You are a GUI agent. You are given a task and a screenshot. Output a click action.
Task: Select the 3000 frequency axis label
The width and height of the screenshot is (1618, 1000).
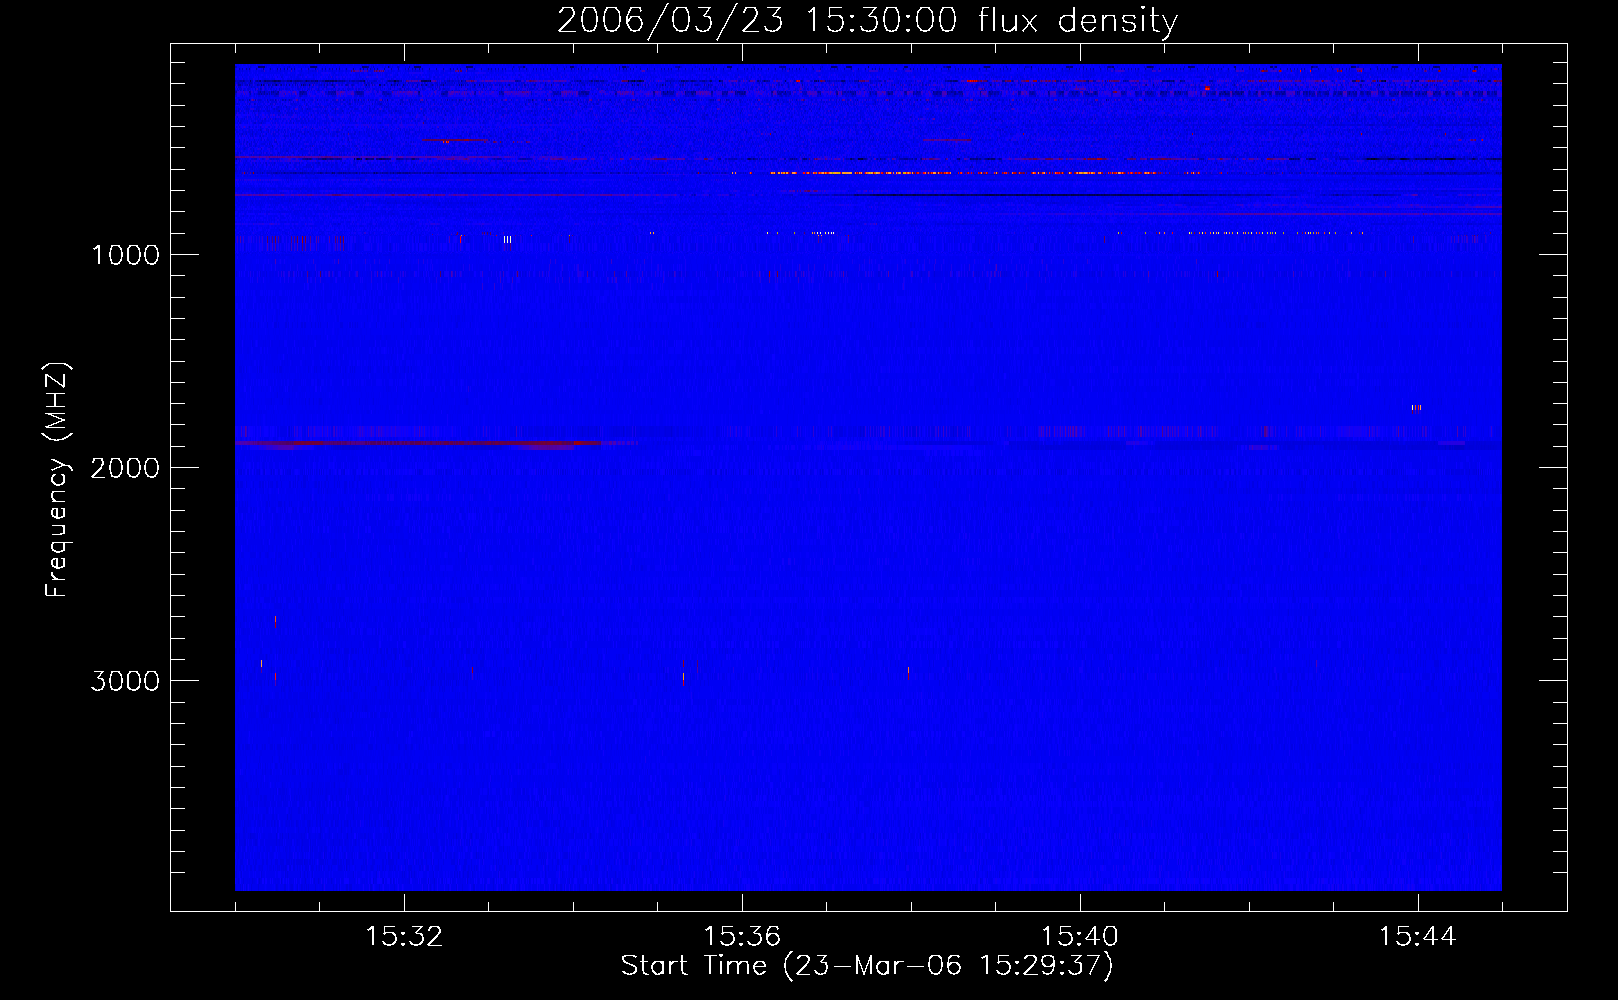tap(125, 681)
